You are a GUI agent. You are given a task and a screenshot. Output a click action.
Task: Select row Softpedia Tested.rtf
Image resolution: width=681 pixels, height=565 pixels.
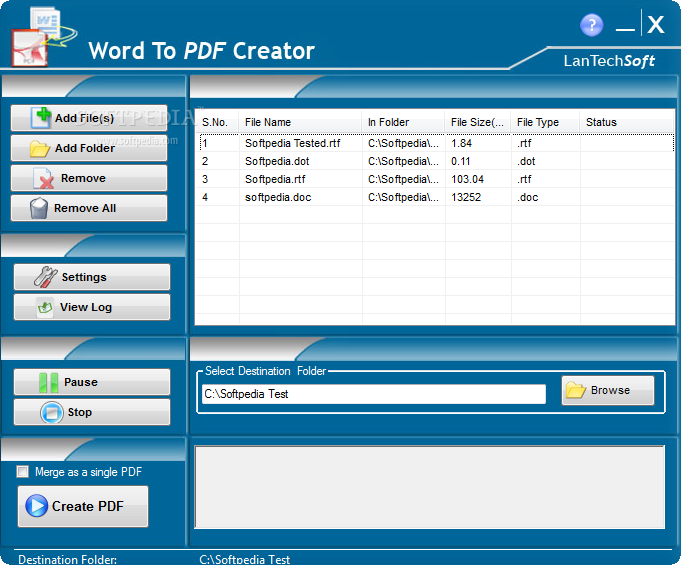[436, 143]
